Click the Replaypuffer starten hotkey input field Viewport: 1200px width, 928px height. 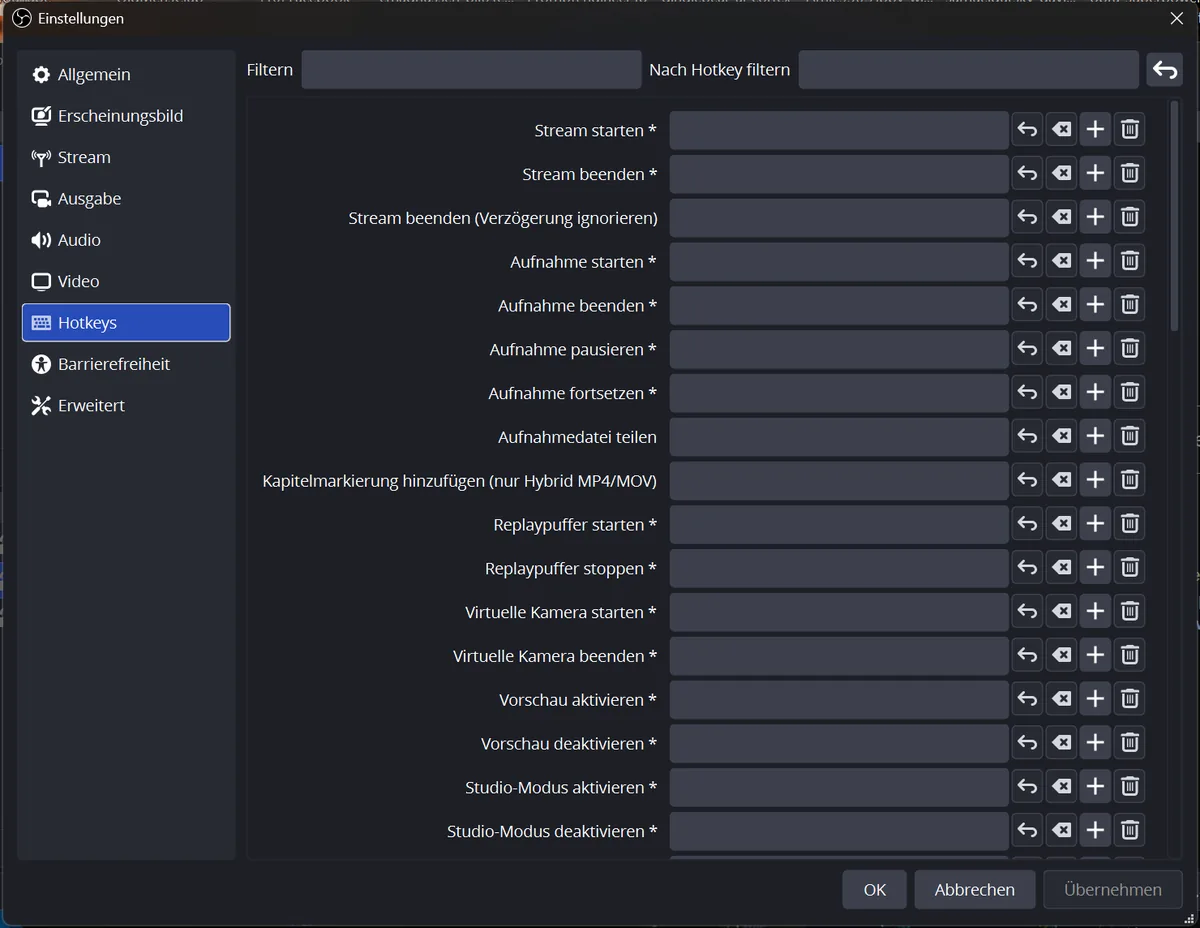(839, 524)
